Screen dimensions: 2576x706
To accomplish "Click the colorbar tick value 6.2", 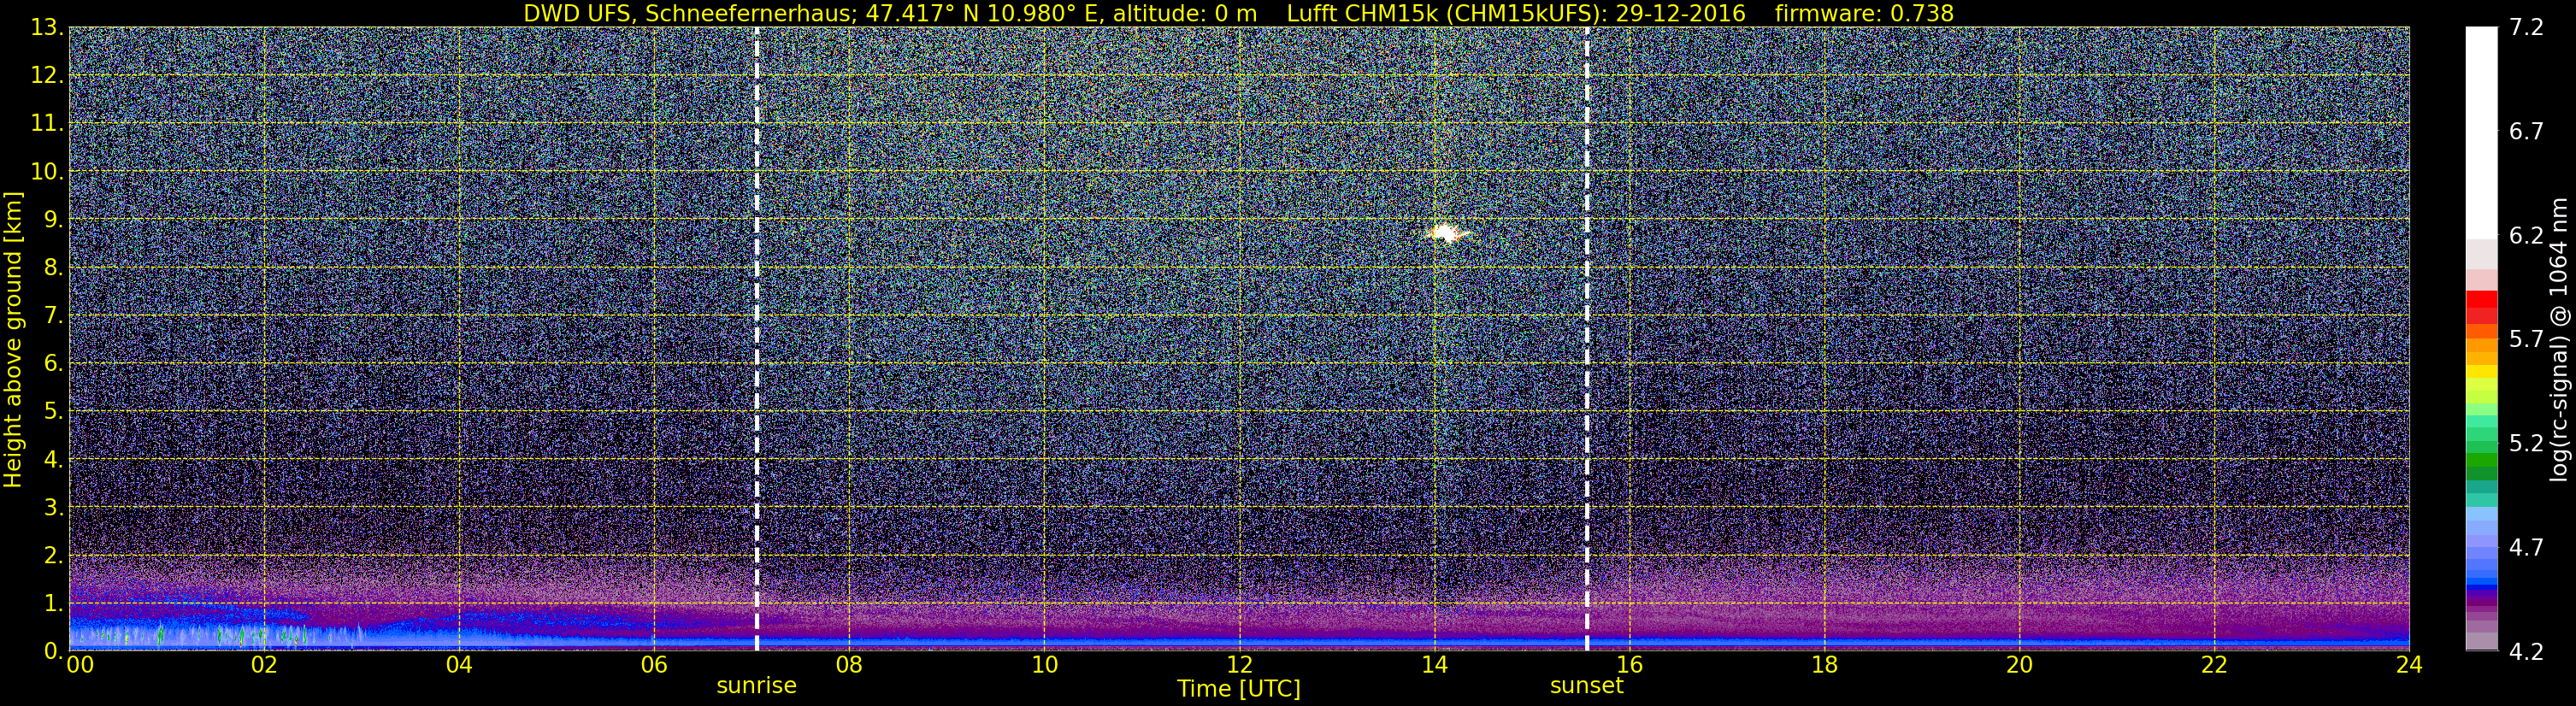I will pyautogui.click(x=2526, y=236).
